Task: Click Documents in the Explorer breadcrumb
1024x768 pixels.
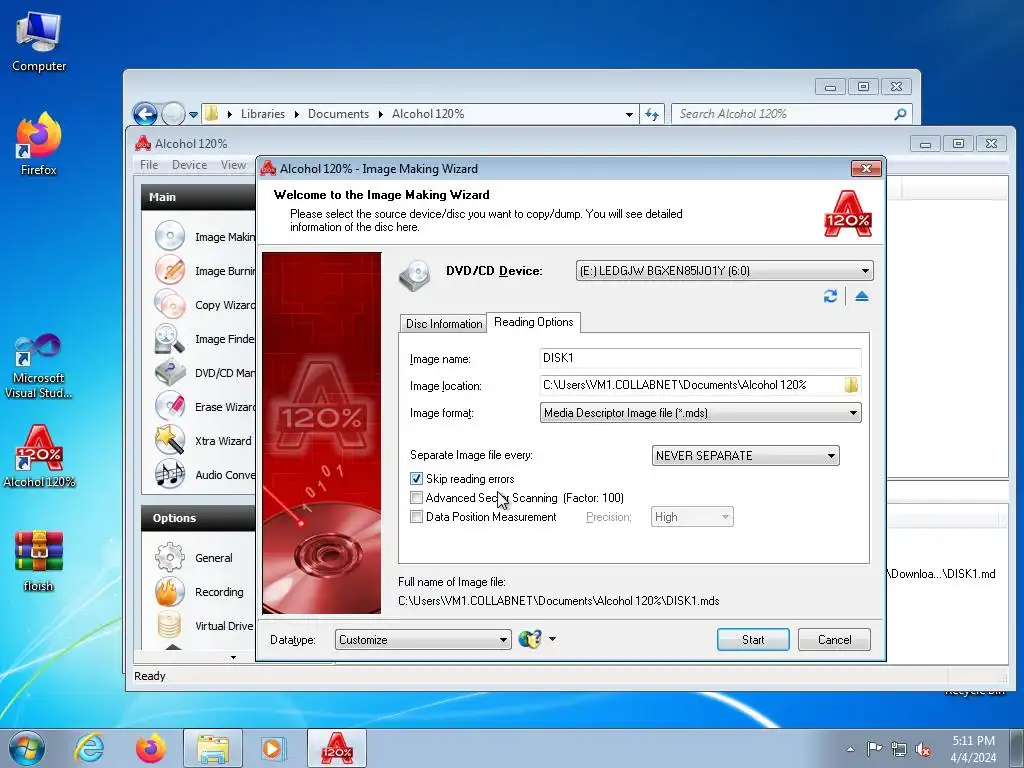Action: click(x=338, y=114)
